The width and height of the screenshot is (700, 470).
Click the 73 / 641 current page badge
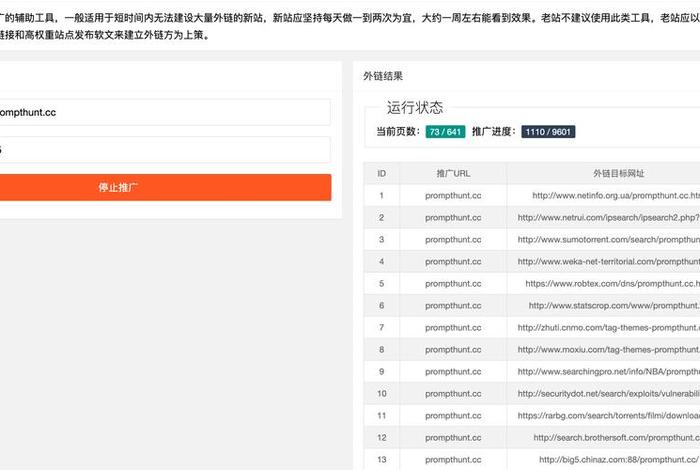pyautogui.click(x=445, y=132)
